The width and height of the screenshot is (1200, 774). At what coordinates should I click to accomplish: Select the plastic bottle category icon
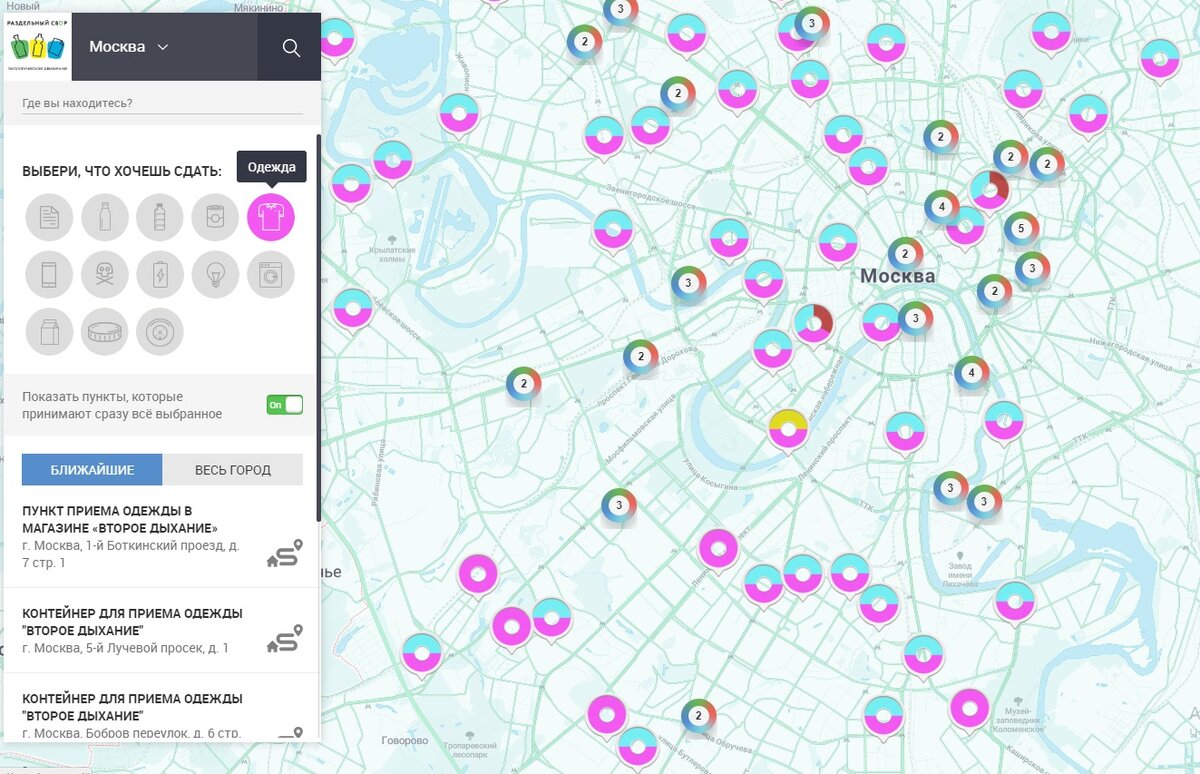coord(160,217)
